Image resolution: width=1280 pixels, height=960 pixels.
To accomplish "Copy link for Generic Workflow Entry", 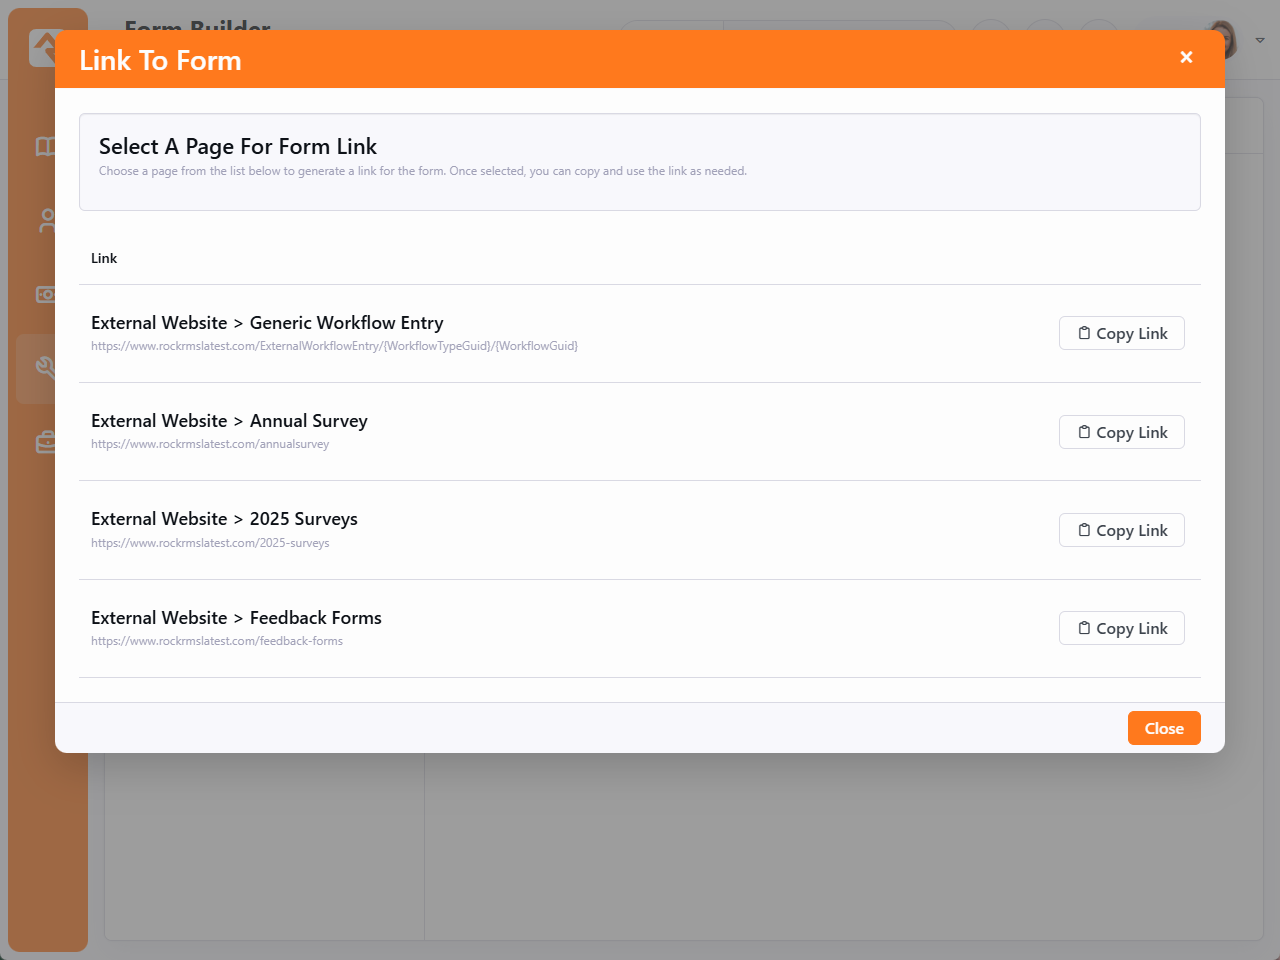I will click(1121, 333).
